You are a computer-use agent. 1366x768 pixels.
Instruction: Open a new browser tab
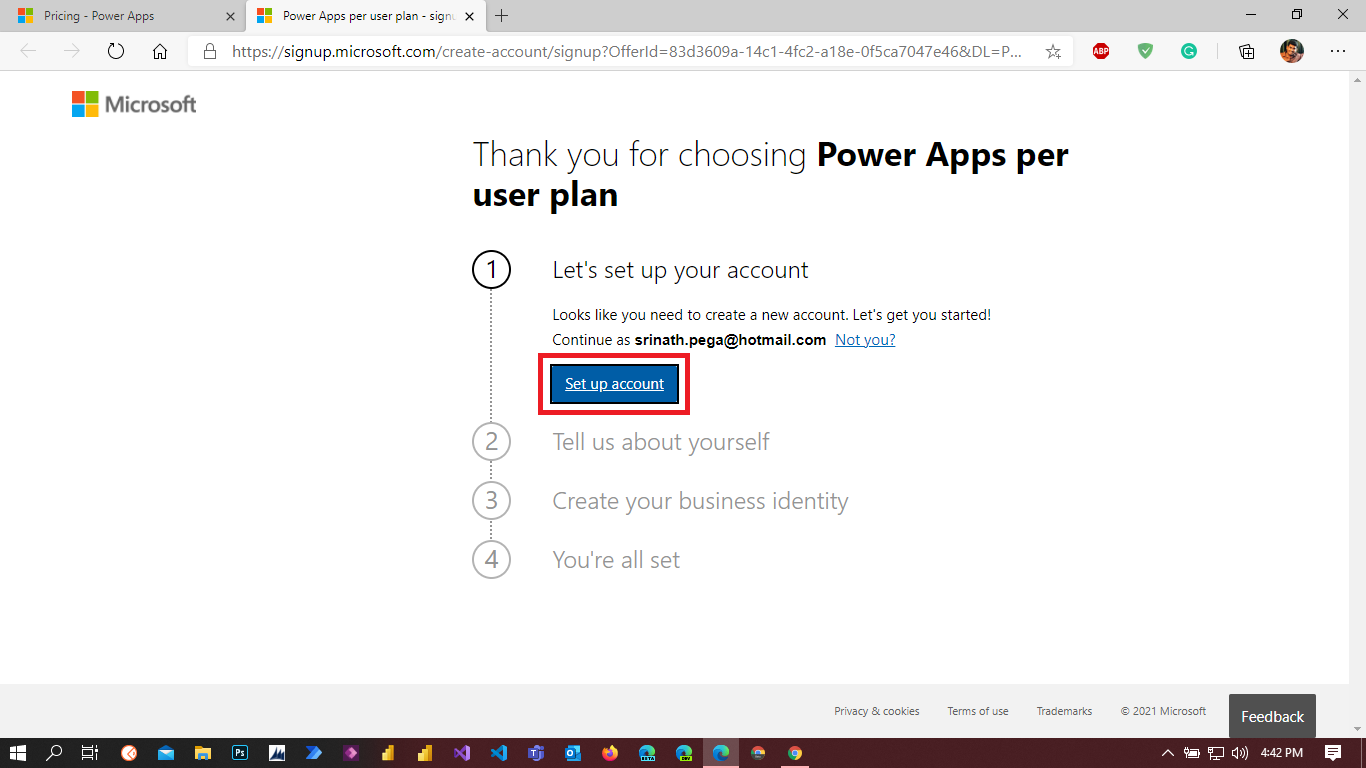pyautogui.click(x=502, y=16)
